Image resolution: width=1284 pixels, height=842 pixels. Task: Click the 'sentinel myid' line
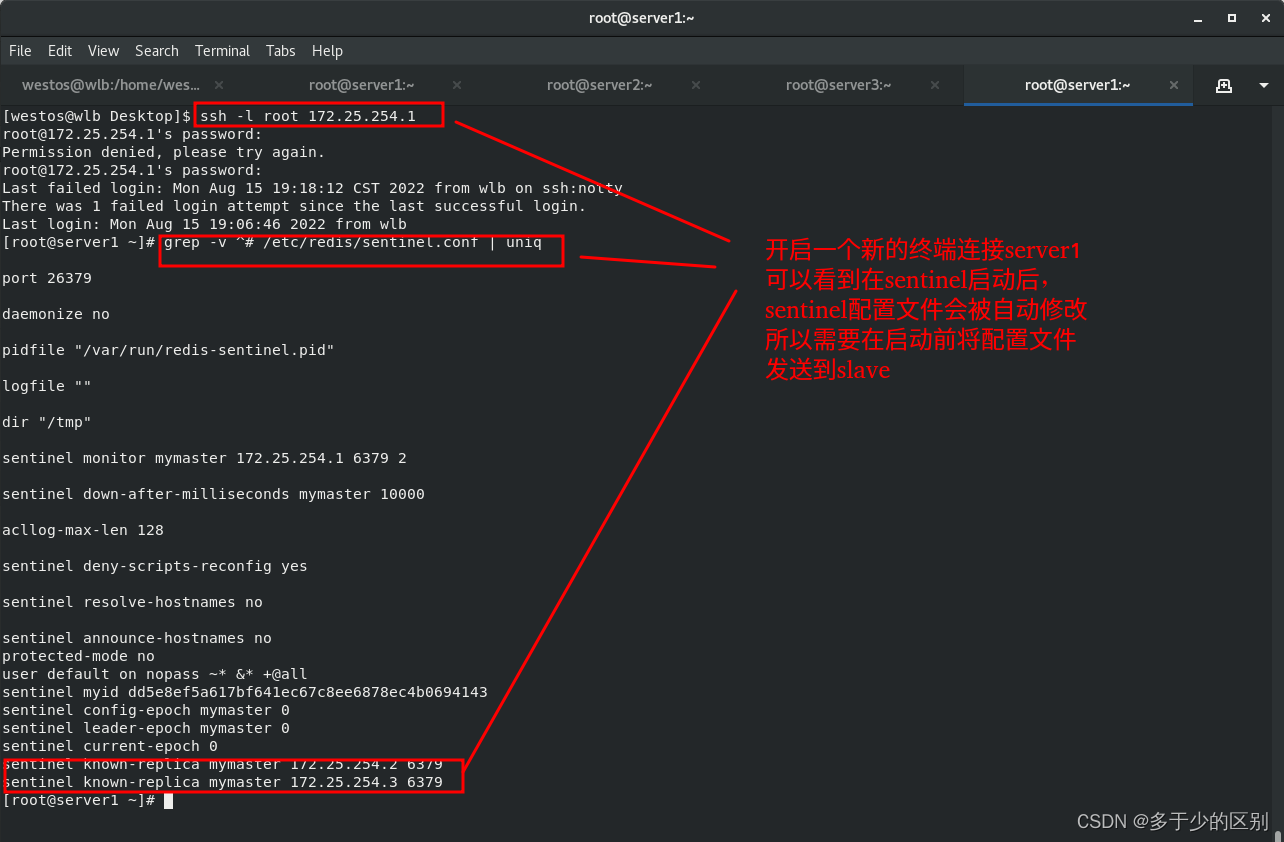tap(245, 692)
